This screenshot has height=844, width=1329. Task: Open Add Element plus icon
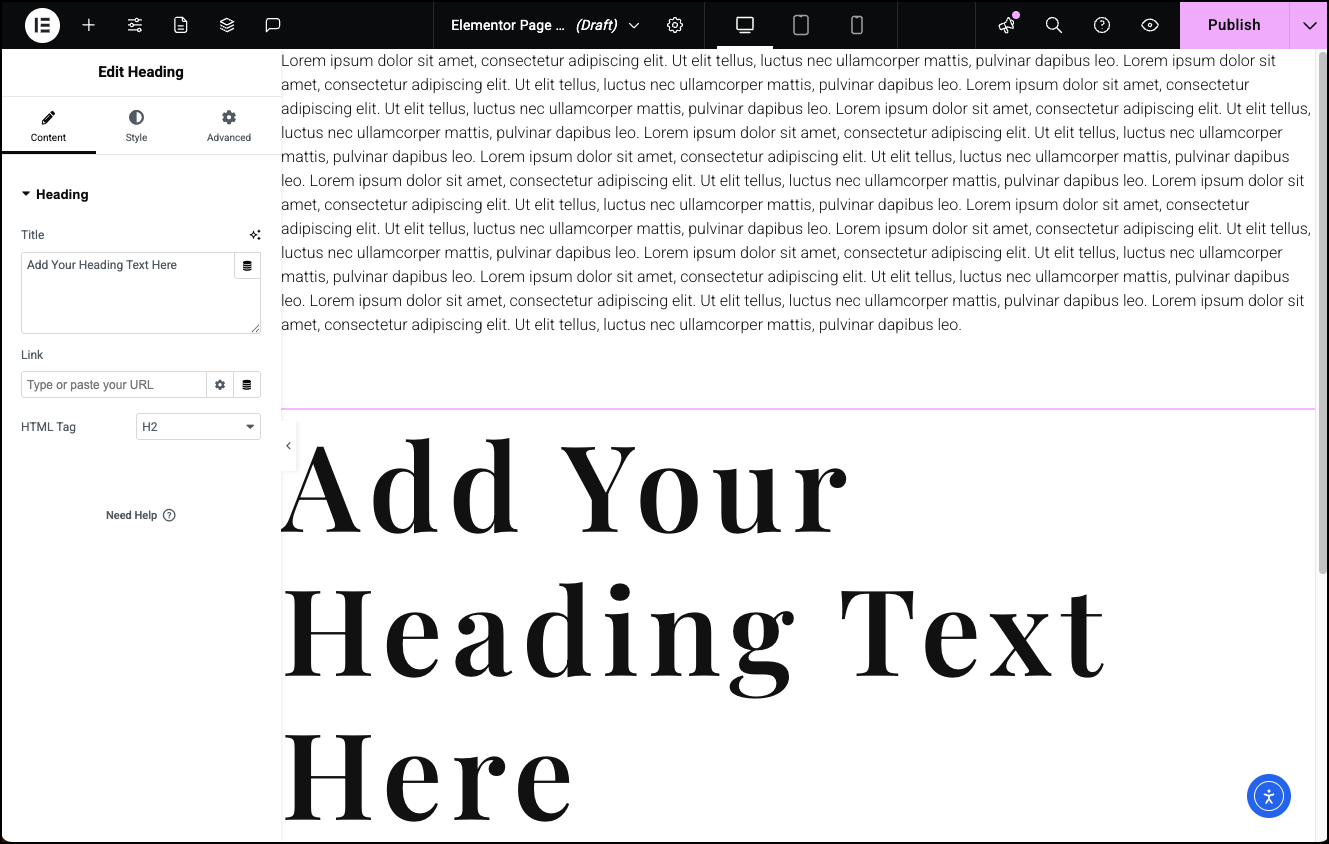coord(89,25)
